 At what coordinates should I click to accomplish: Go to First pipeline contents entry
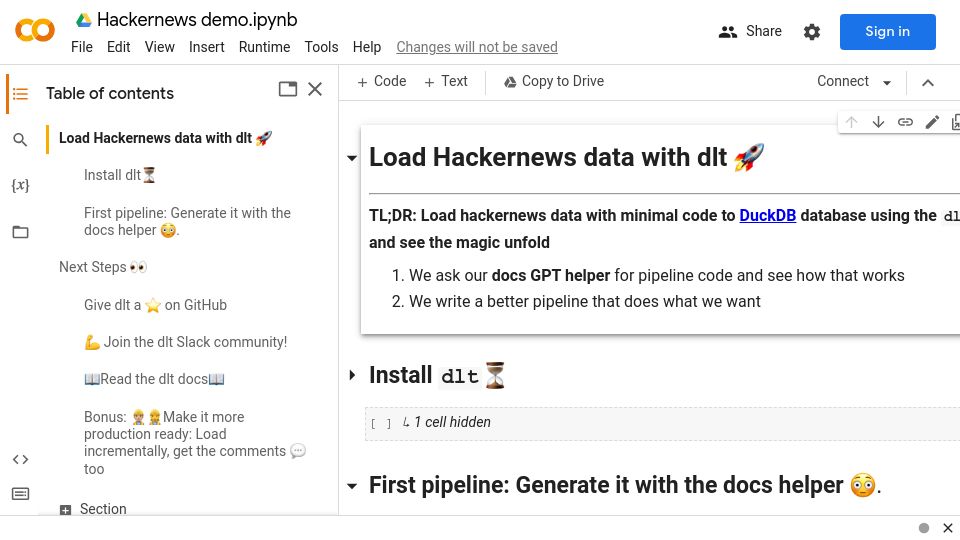(187, 222)
